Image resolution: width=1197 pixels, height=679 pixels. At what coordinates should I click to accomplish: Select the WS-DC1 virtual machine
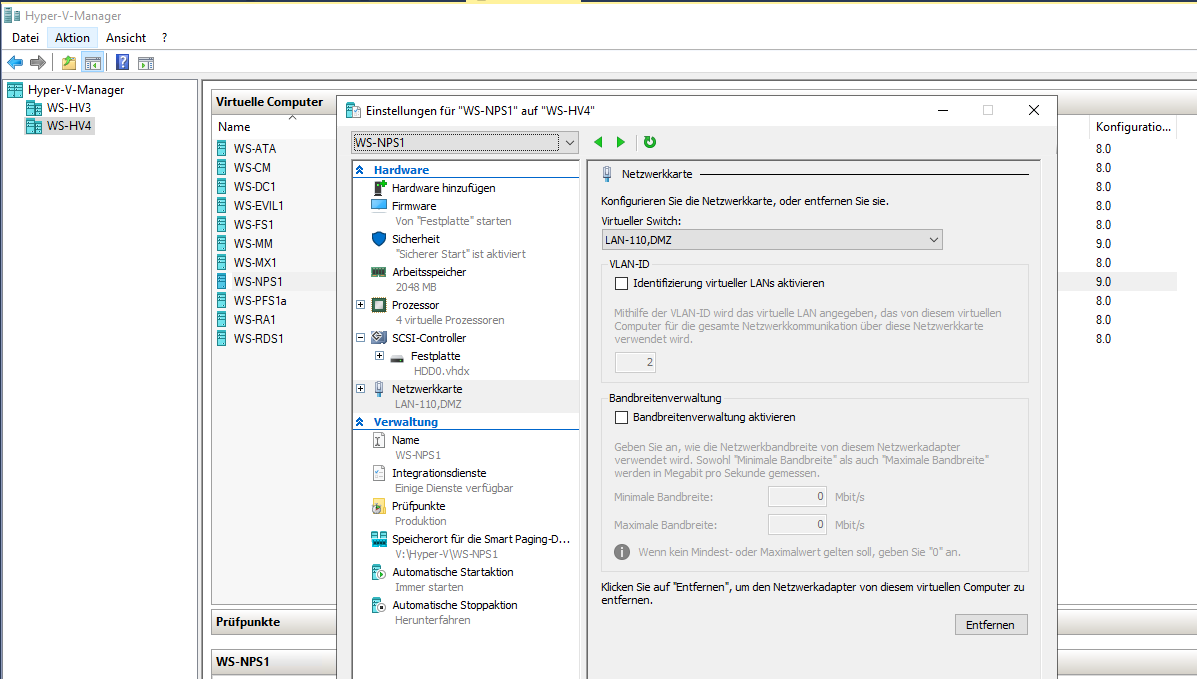tap(255, 186)
